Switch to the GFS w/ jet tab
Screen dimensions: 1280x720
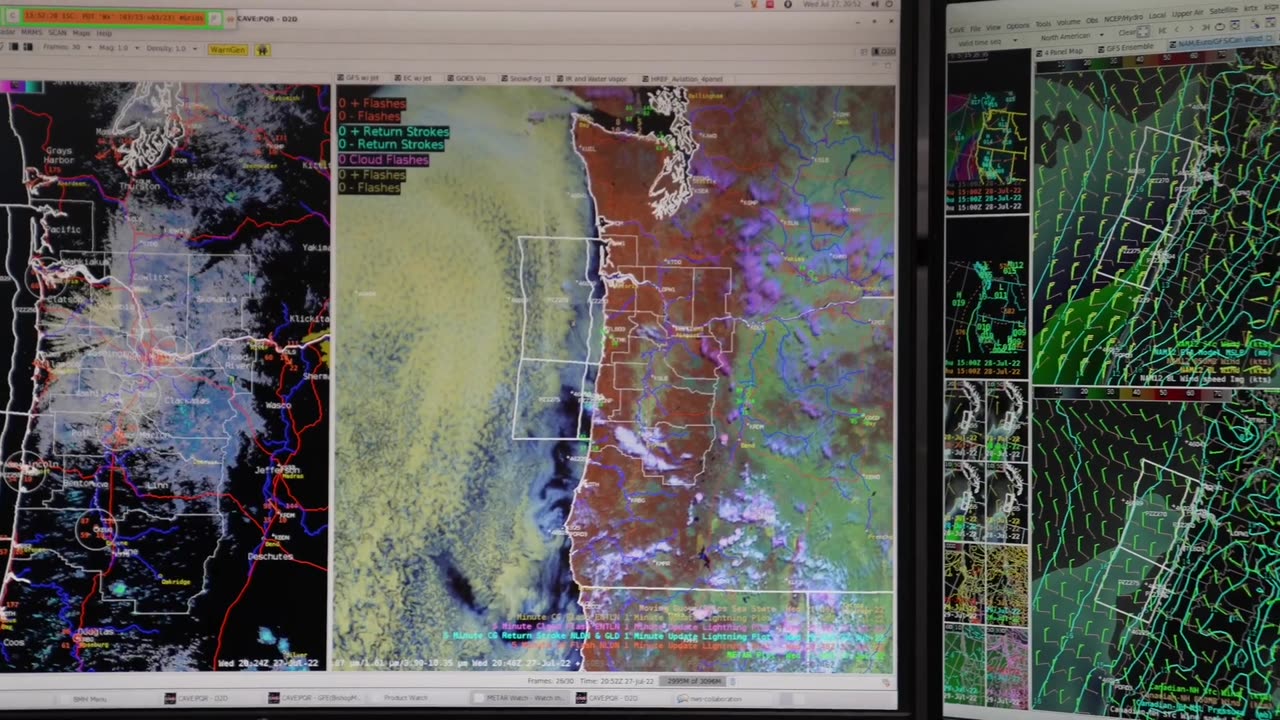[359, 78]
